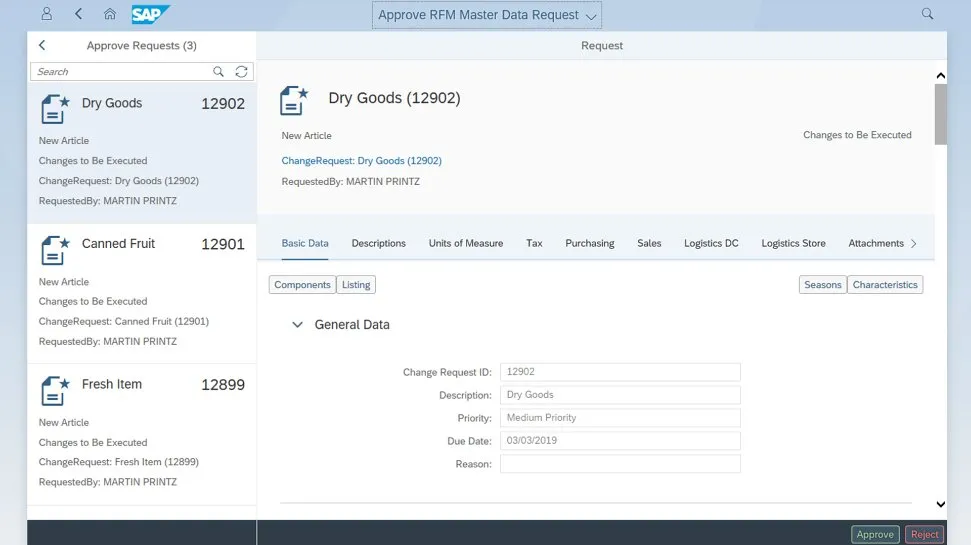971x545 pixels.
Task: Click the search icon in requests list
Action: [x=219, y=72]
